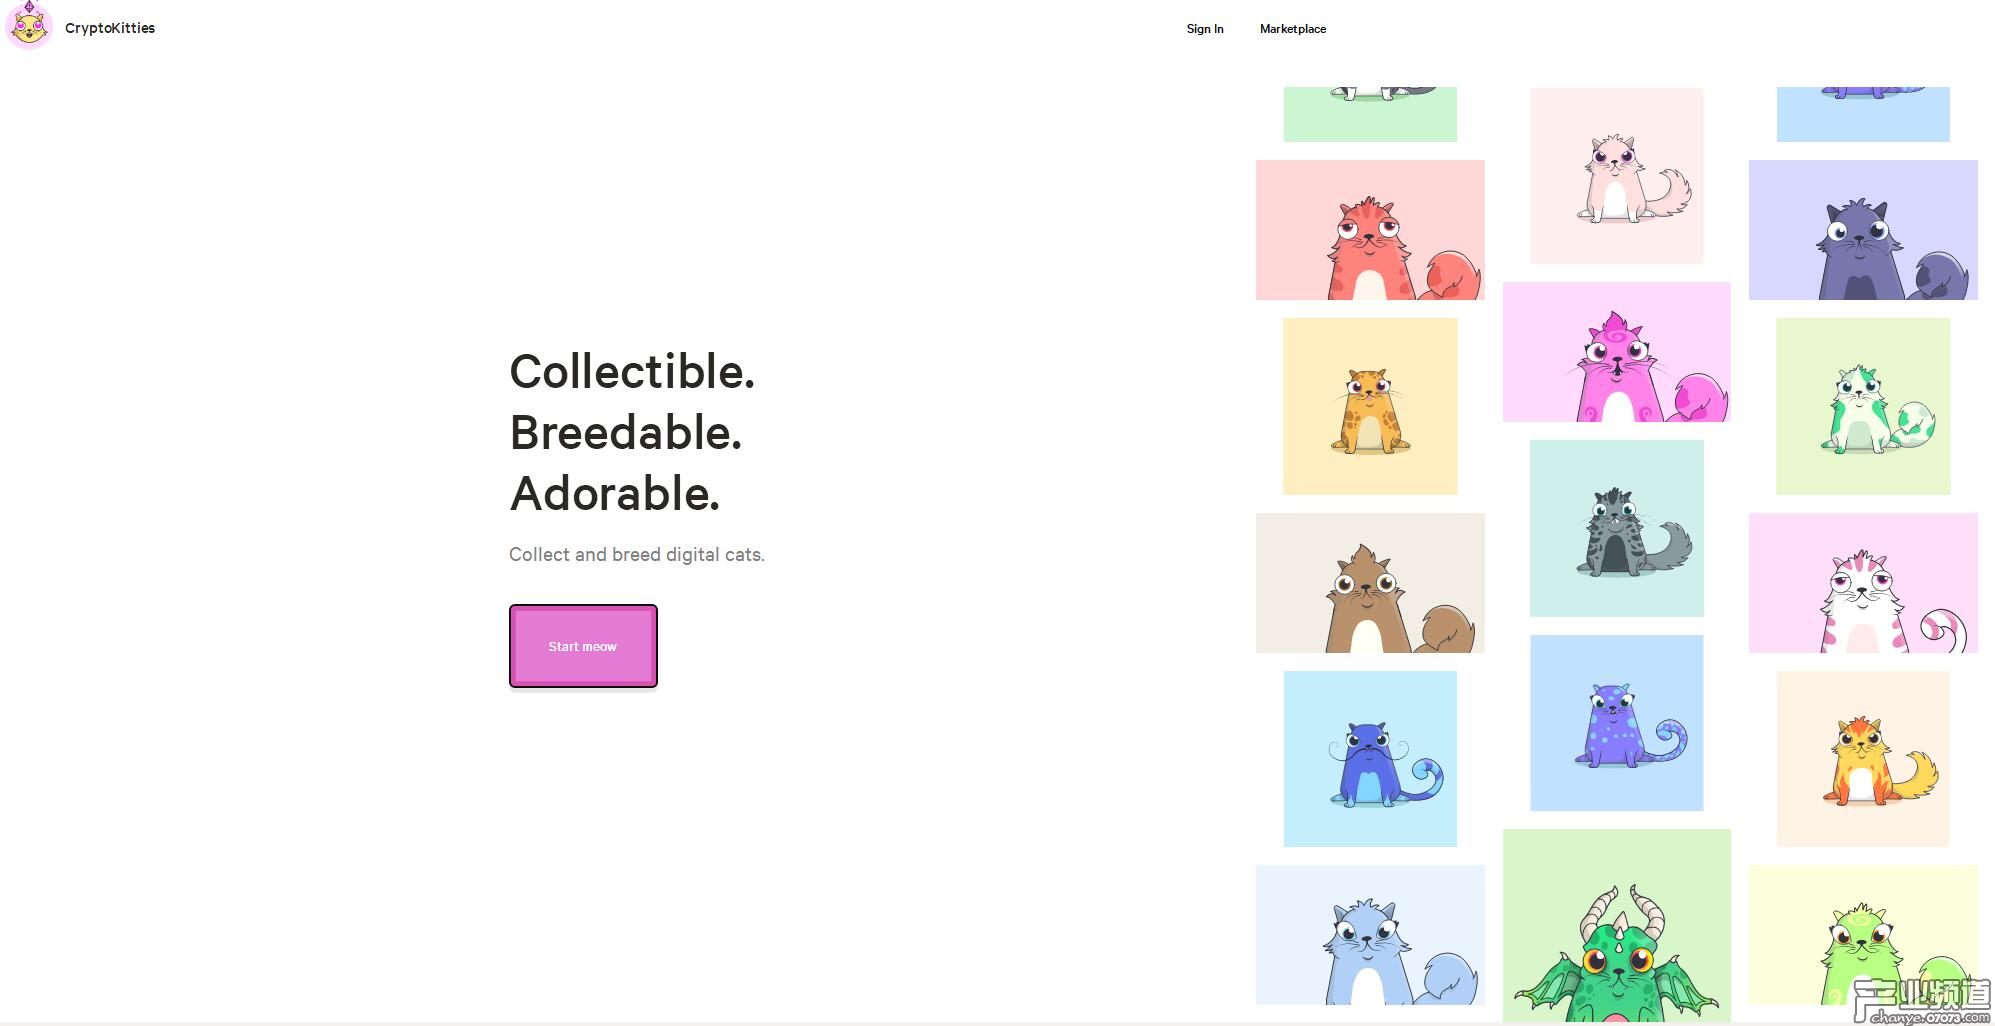Choose the hot pink swirl kitty
Screen dimensions: 1995x1026
(x=1616, y=352)
